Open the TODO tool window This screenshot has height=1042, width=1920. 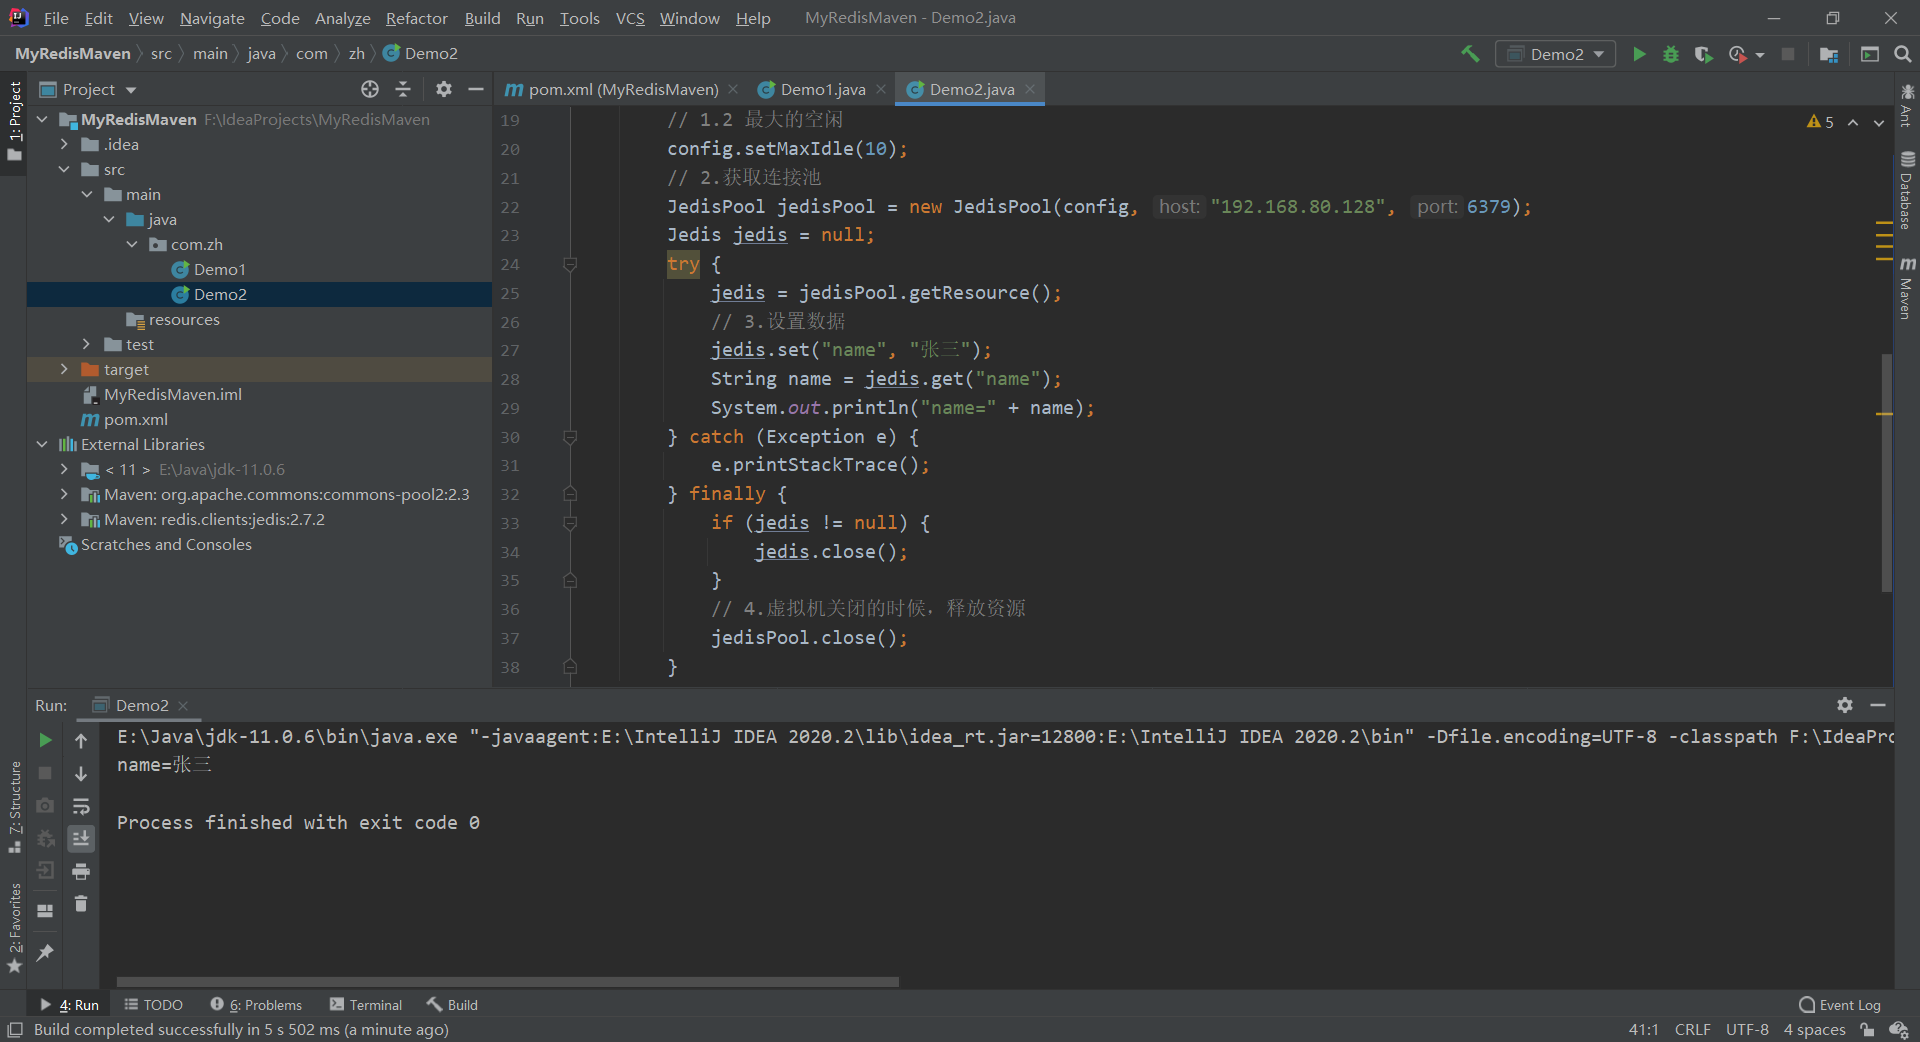154,1005
